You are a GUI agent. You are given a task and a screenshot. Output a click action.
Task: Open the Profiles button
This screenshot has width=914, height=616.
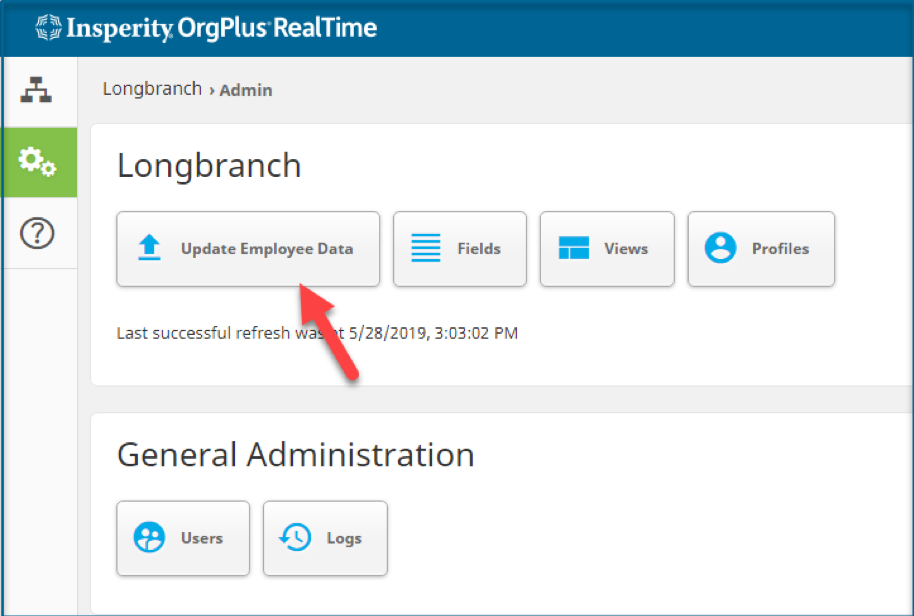(x=761, y=249)
